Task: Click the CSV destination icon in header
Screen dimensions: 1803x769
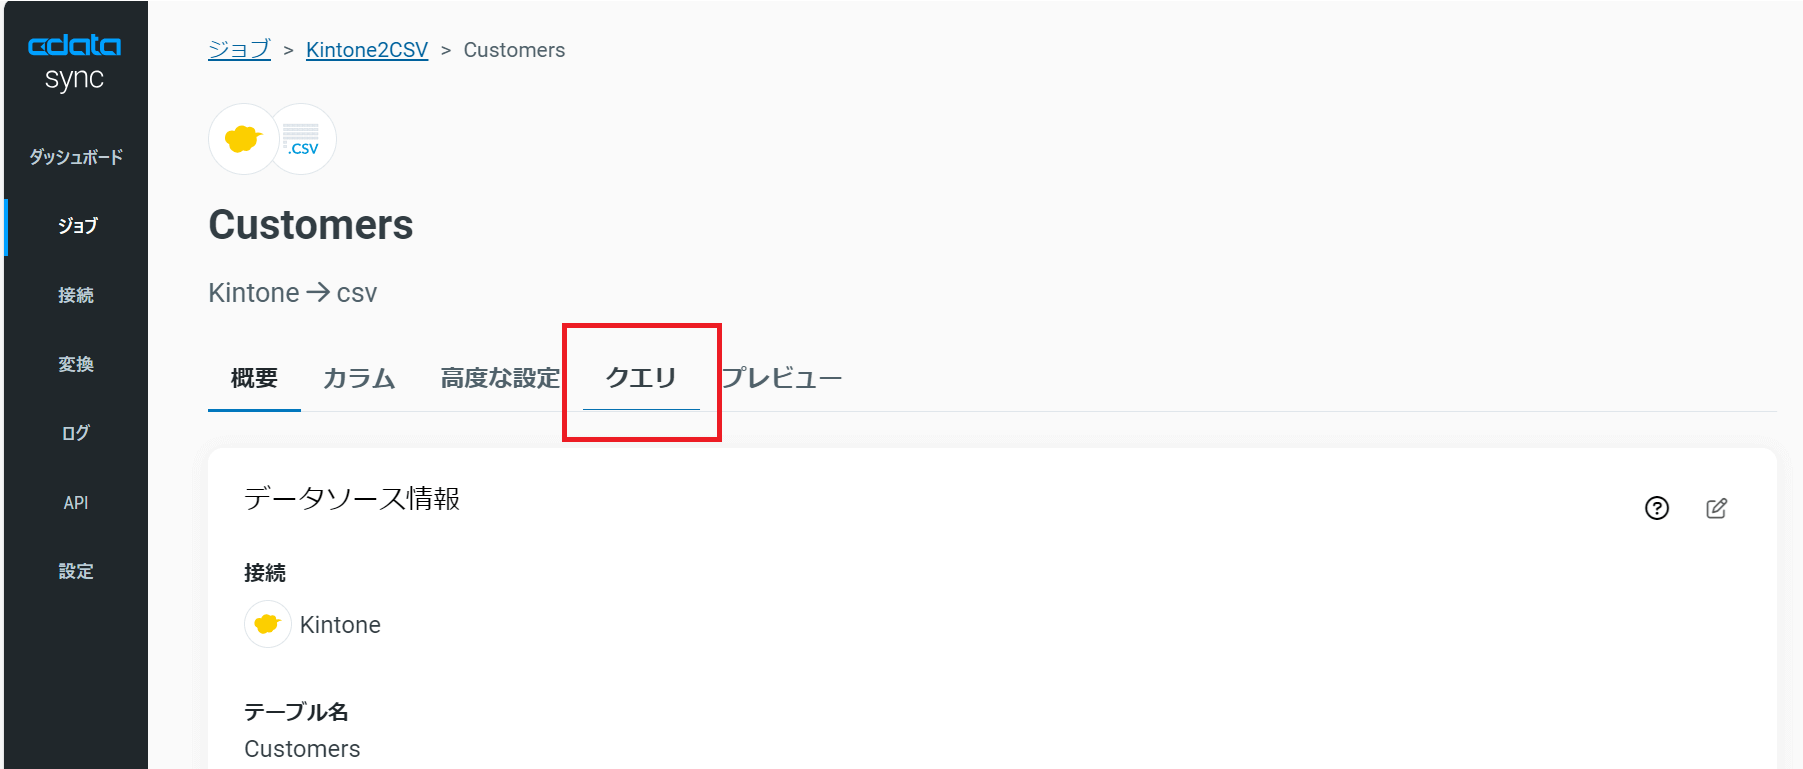Action: 302,139
